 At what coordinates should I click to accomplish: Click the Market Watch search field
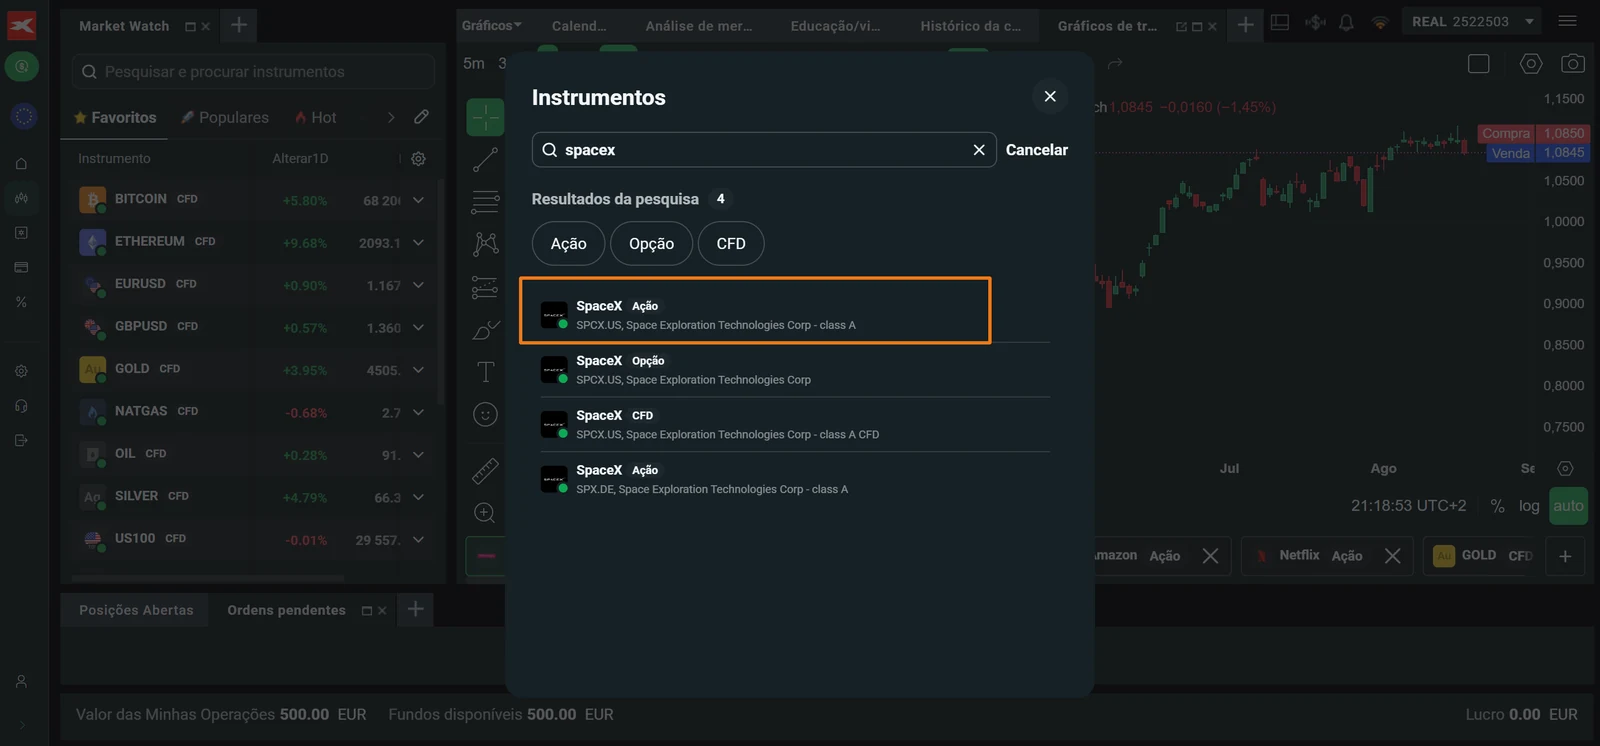253,72
